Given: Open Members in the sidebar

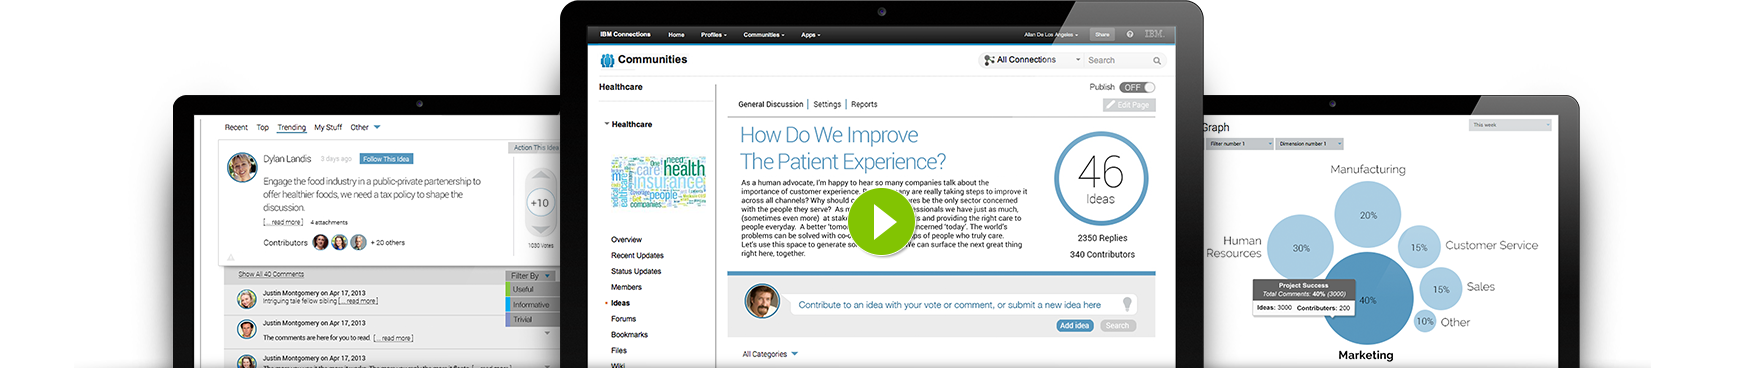Looking at the screenshot, I should click(x=627, y=287).
